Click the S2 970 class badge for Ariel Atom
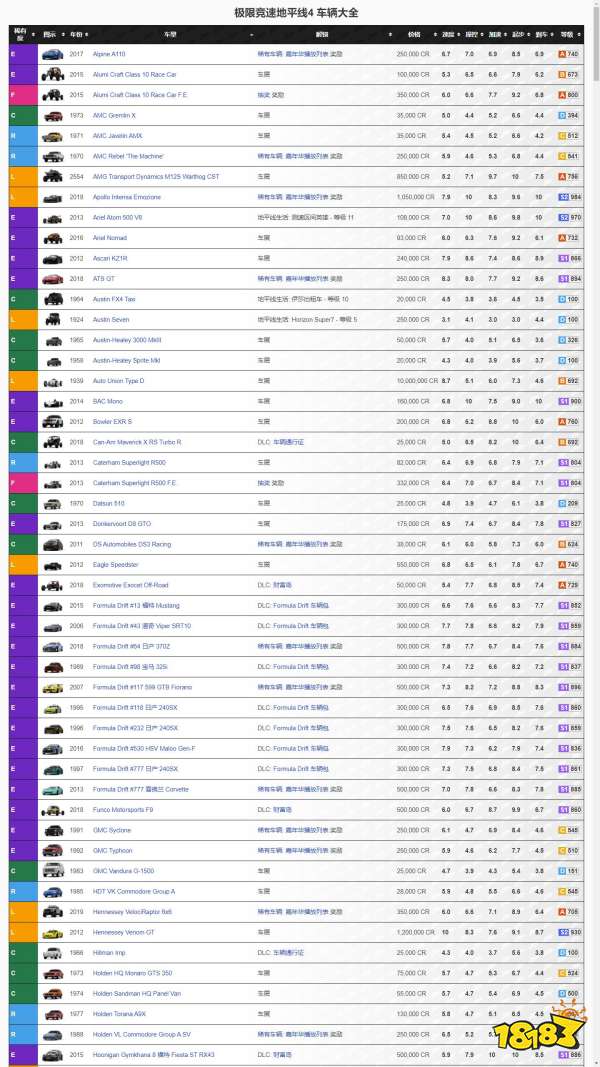600x1067 pixels. pos(568,218)
